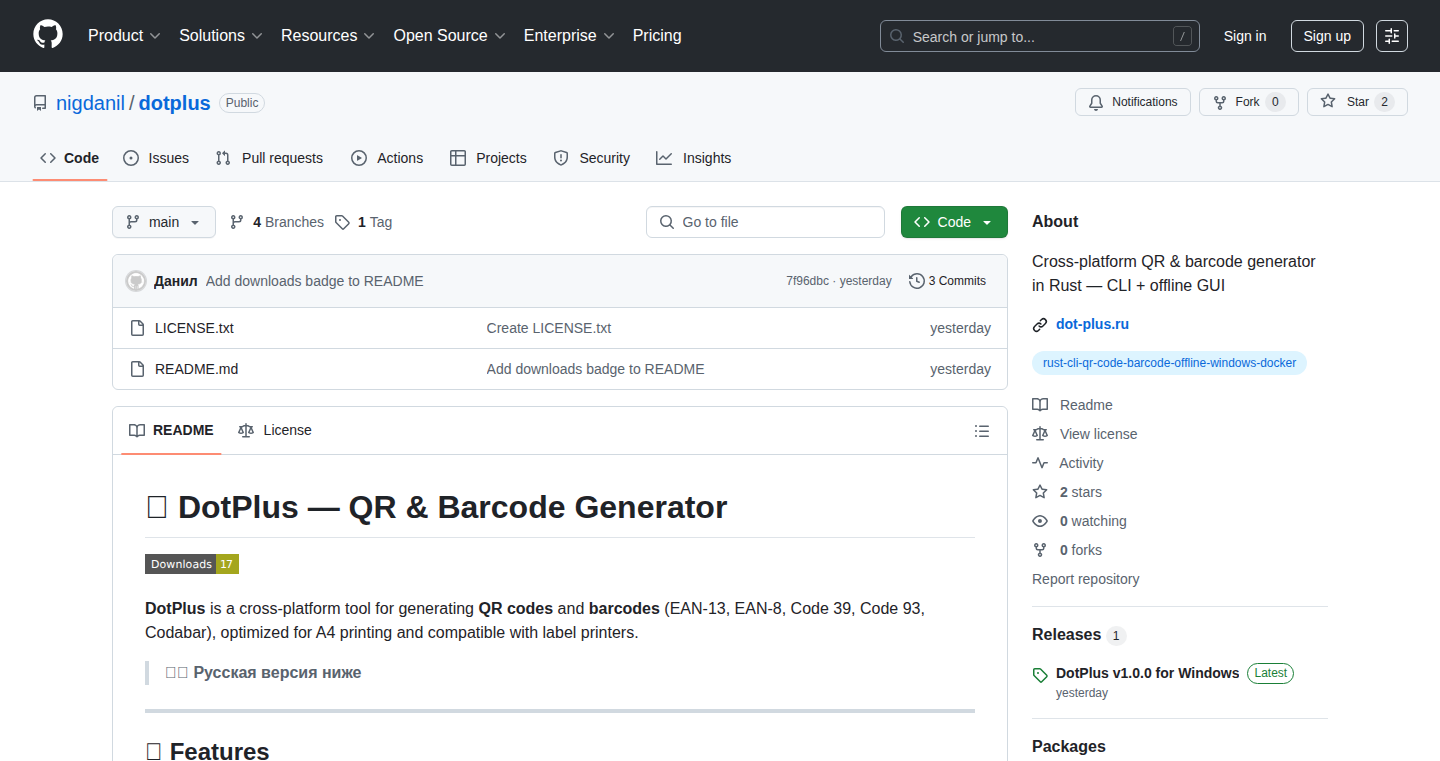Open the 'Create LICENSE.txt' commit message
This screenshot has width=1440, height=761.
(x=549, y=328)
